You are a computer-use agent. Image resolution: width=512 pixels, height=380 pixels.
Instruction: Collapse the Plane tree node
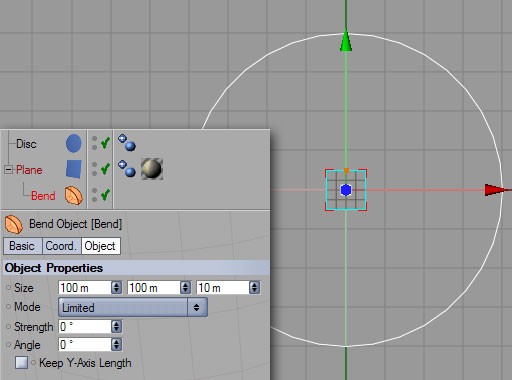pos(8,169)
